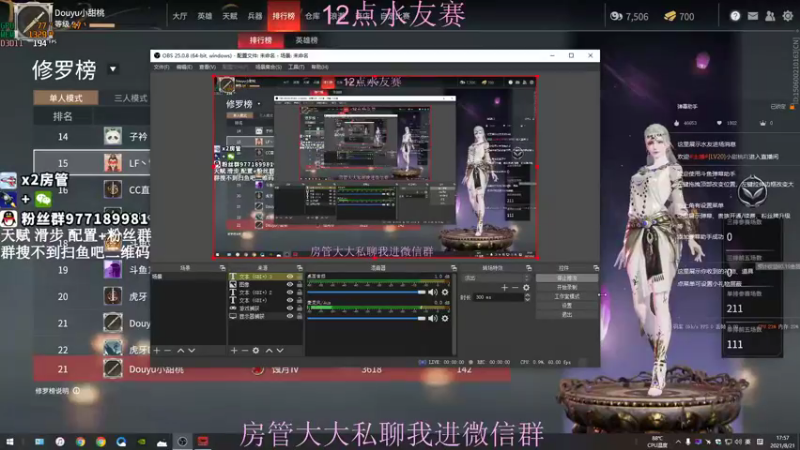Screen dimensions: 800x450
Task: Mute microphone/Aux speaker icon
Action: 433,318
